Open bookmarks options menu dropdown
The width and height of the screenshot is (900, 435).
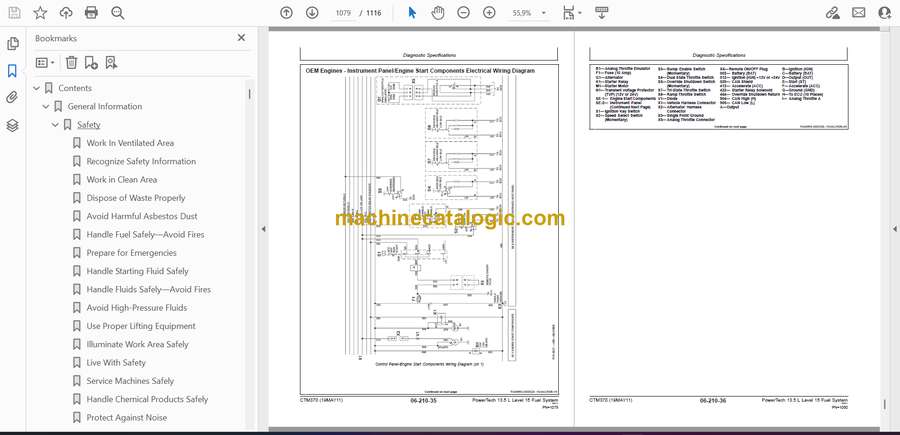(45, 63)
